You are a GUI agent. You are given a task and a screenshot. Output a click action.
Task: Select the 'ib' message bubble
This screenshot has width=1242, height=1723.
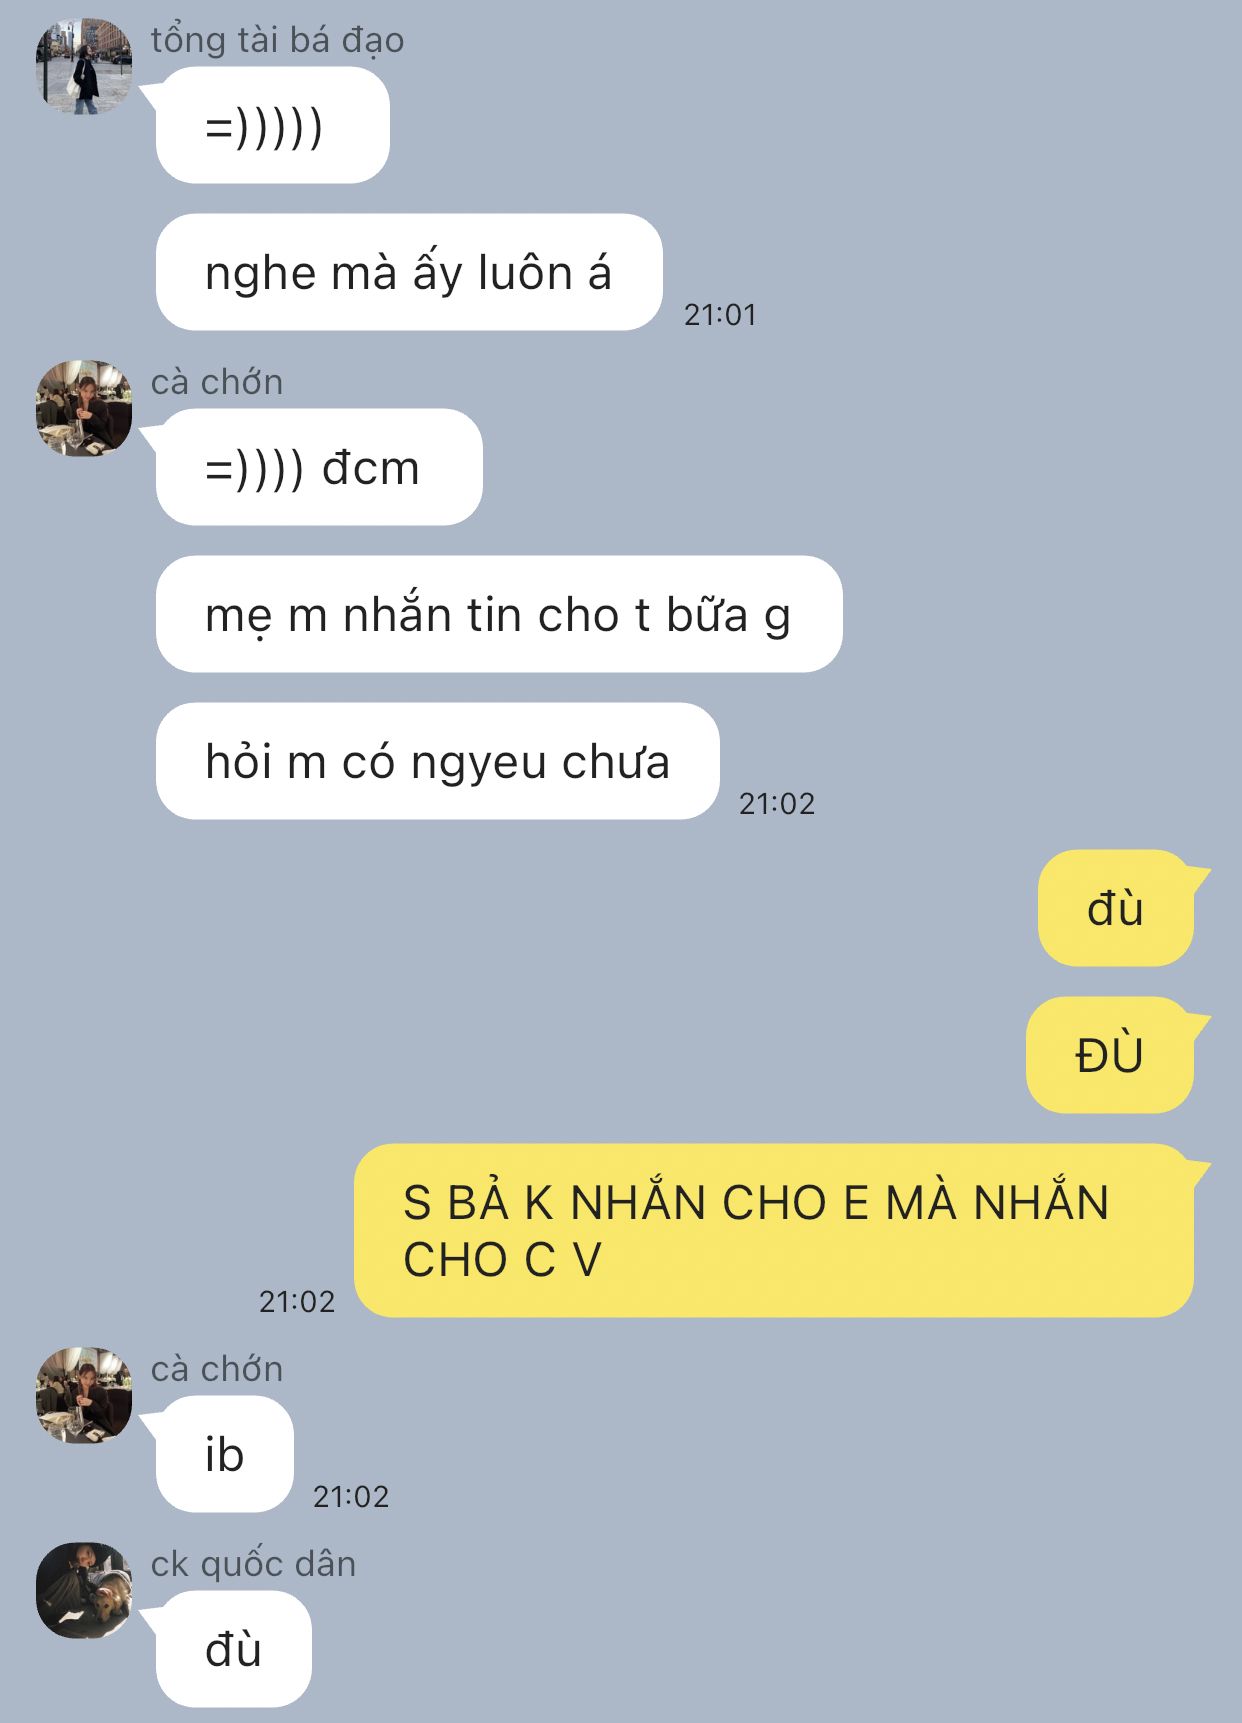click(x=225, y=1454)
